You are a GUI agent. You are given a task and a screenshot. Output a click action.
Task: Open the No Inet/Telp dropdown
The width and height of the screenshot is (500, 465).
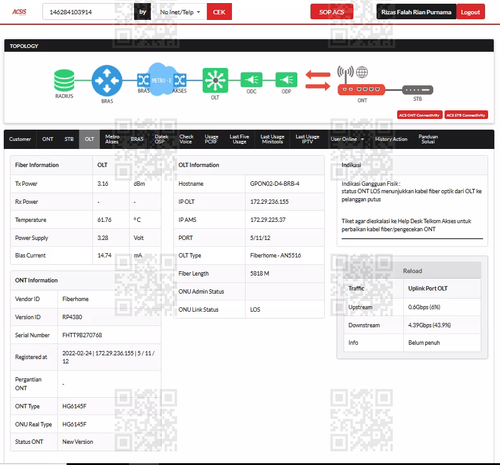(179, 12)
